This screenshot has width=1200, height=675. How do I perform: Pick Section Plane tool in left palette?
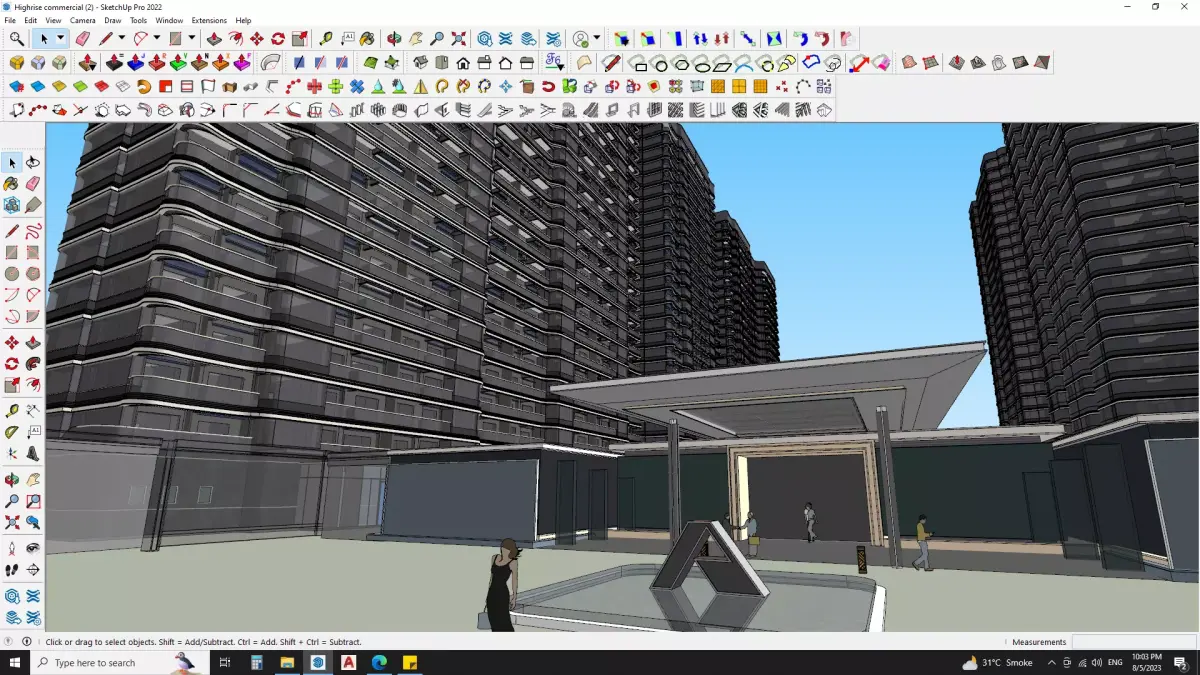(x=33, y=570)
